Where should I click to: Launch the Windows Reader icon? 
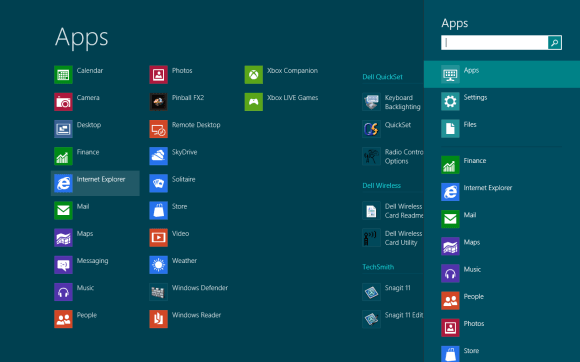click(158, 319)
